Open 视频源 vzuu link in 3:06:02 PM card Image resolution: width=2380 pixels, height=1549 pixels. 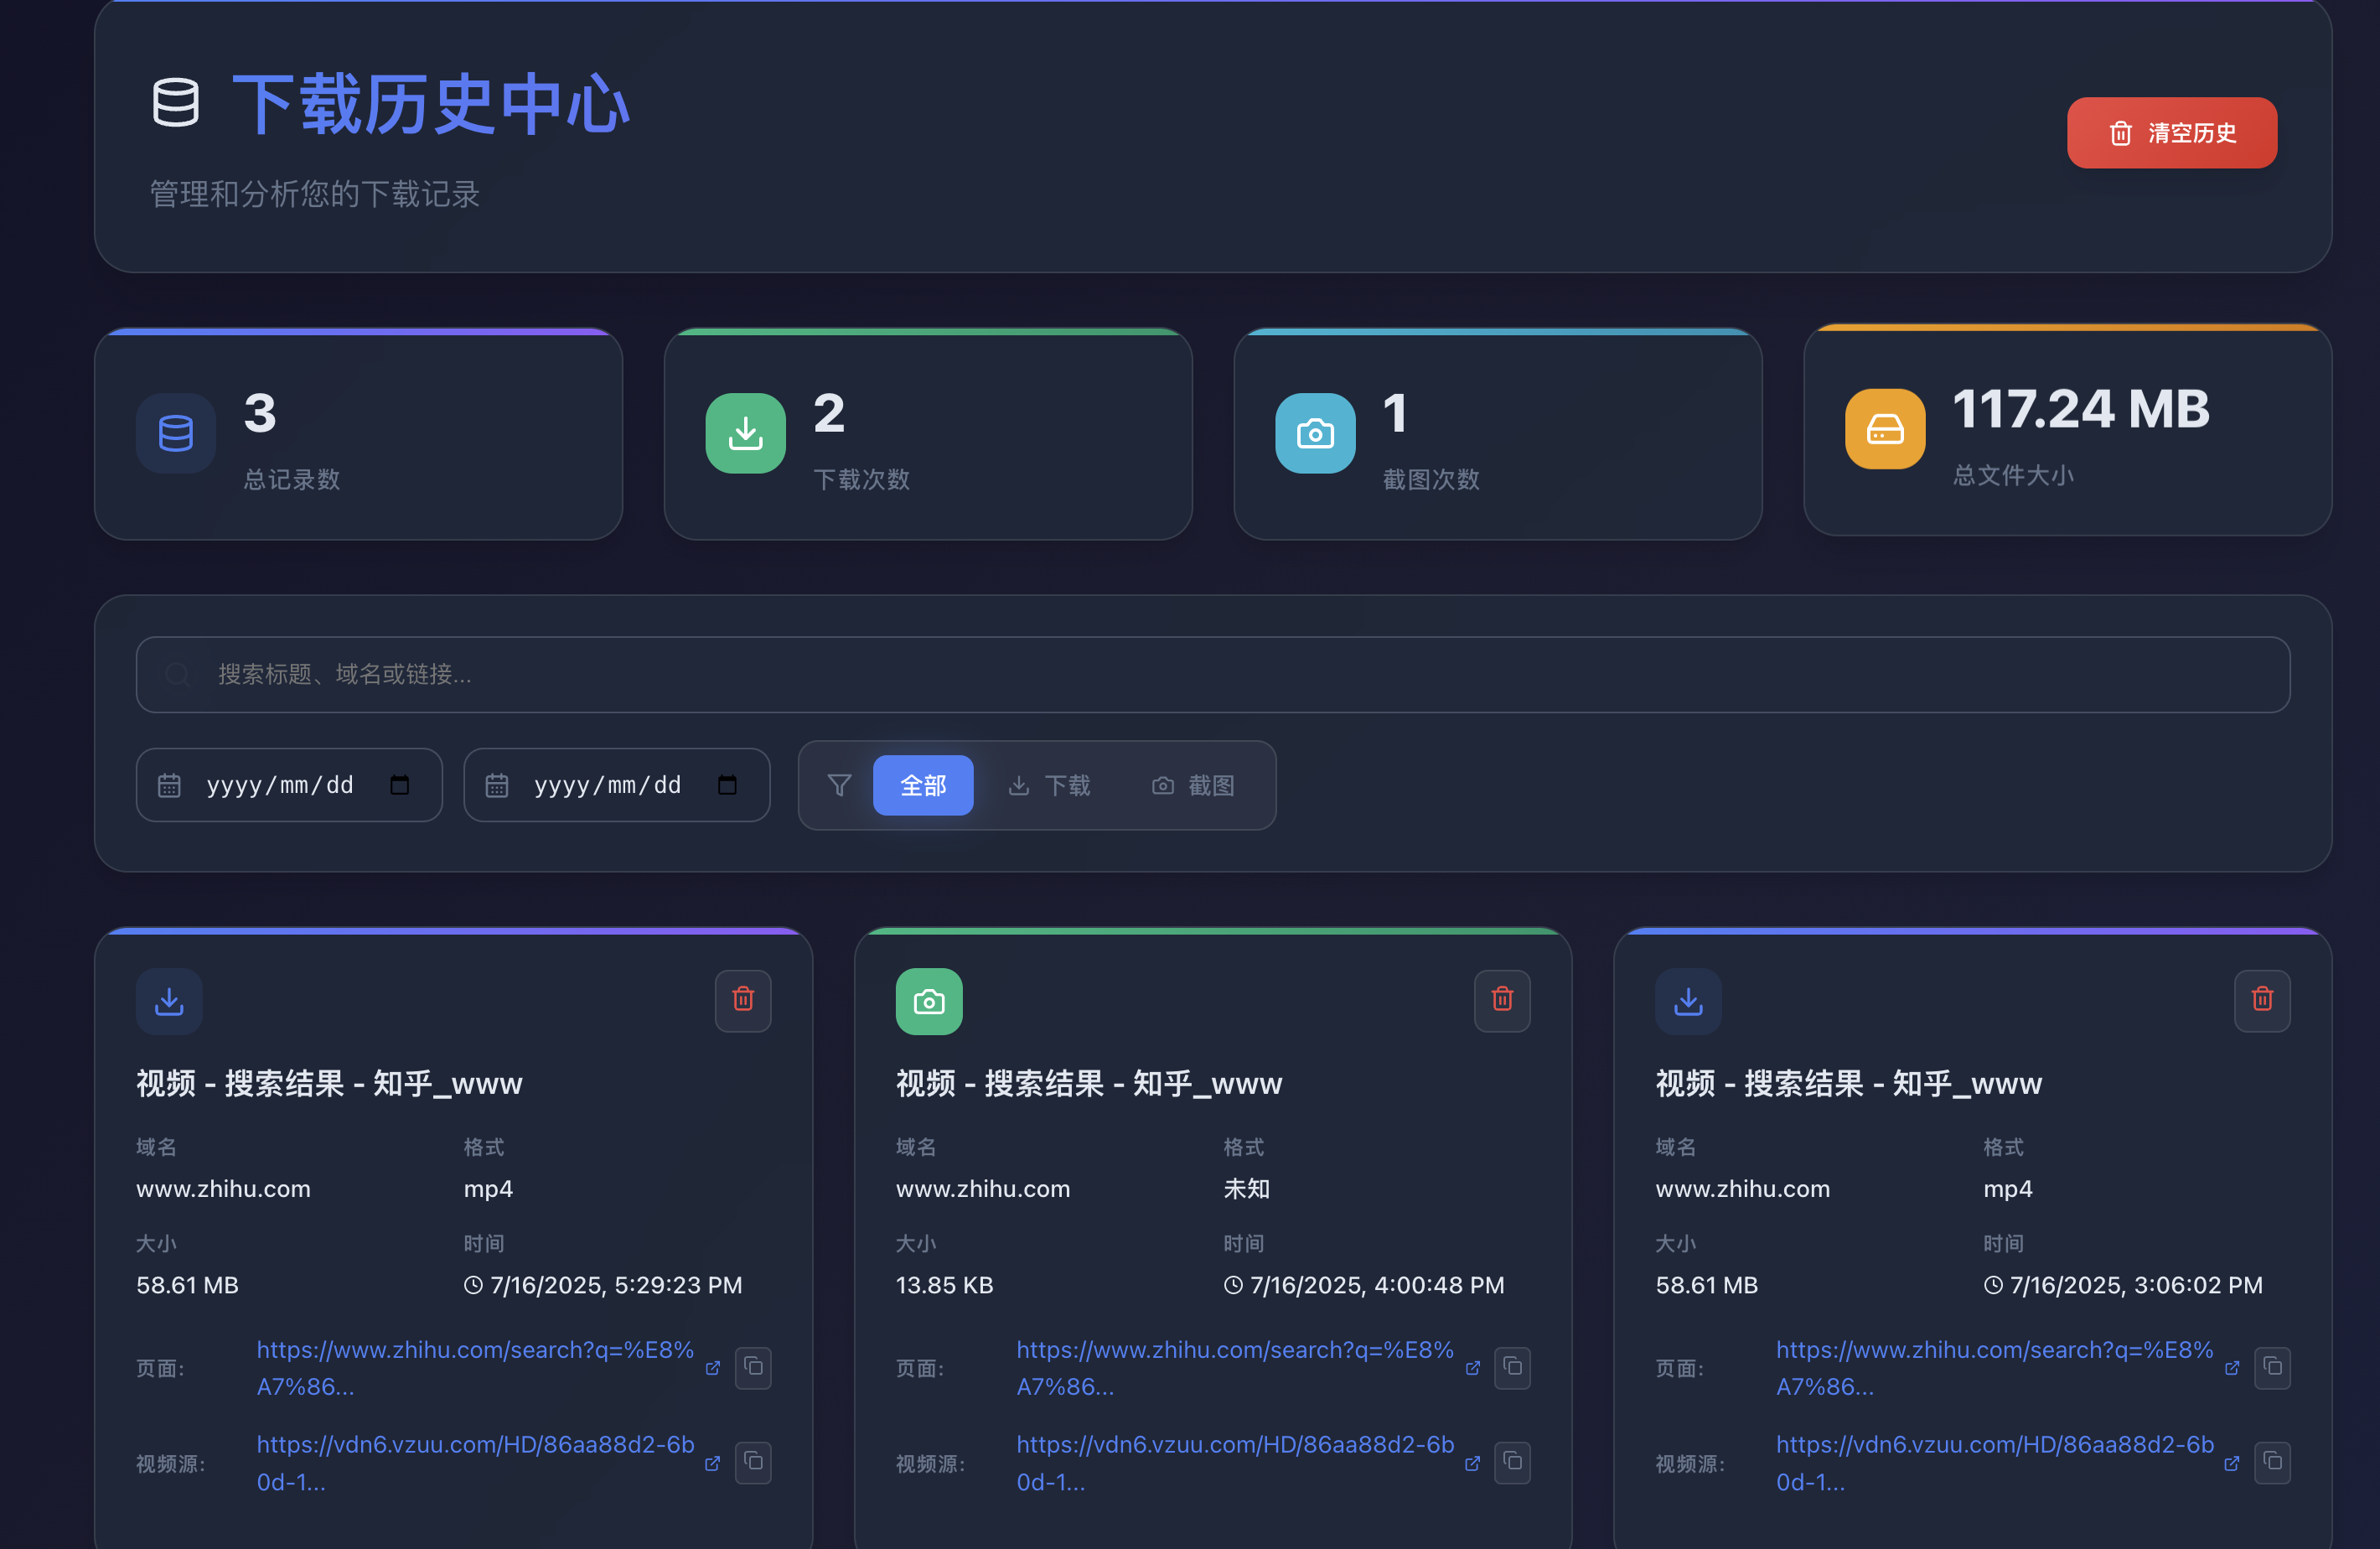tap(1995, 1463)
